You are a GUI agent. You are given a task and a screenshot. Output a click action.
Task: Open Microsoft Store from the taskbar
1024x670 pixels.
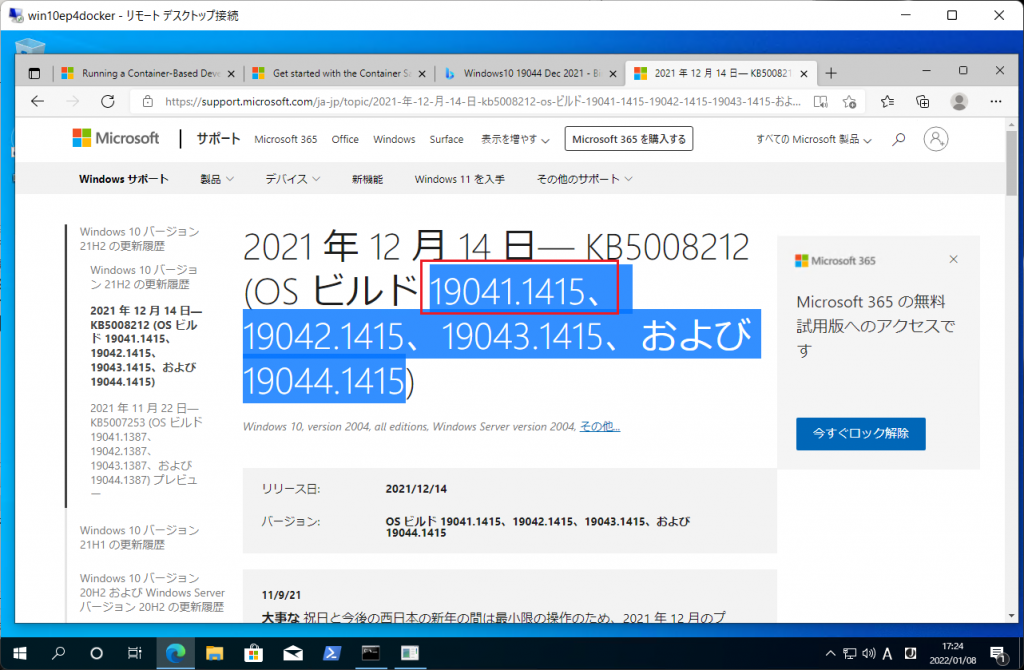253,653
